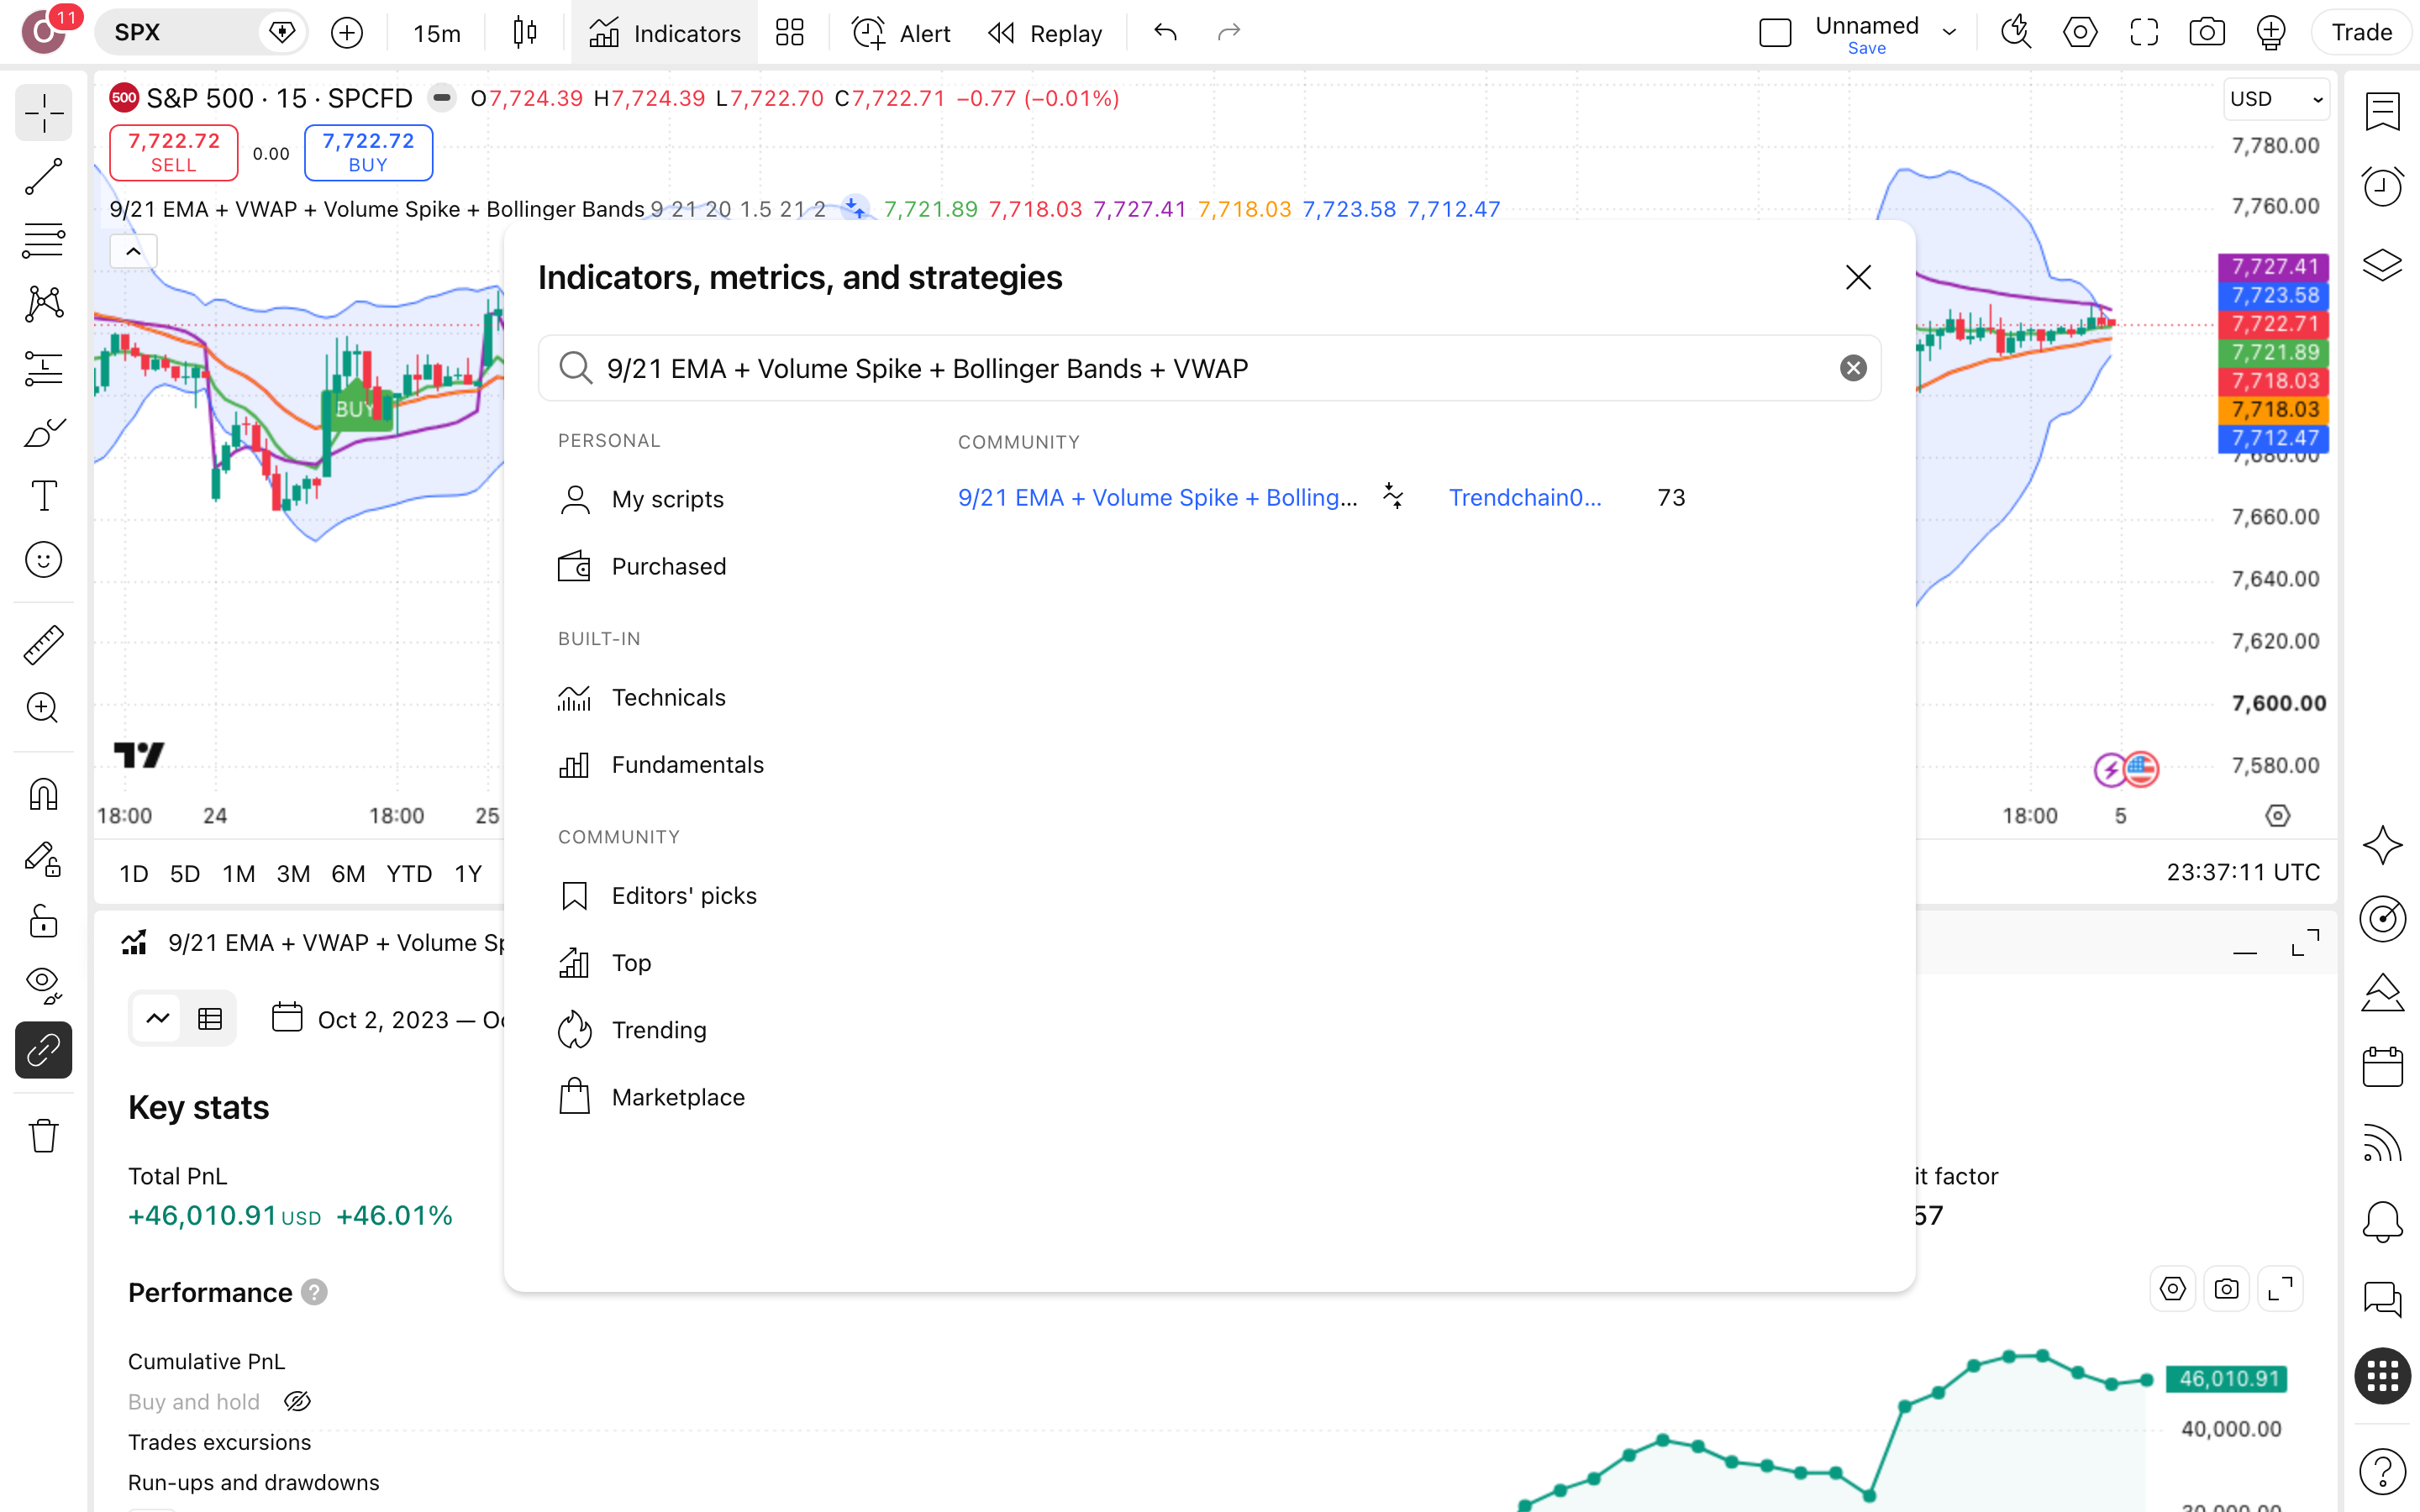Viewport: 2420px width, 1512px height.
Task: Click the indicators search input field
Action: click(x=1210, y=369)
